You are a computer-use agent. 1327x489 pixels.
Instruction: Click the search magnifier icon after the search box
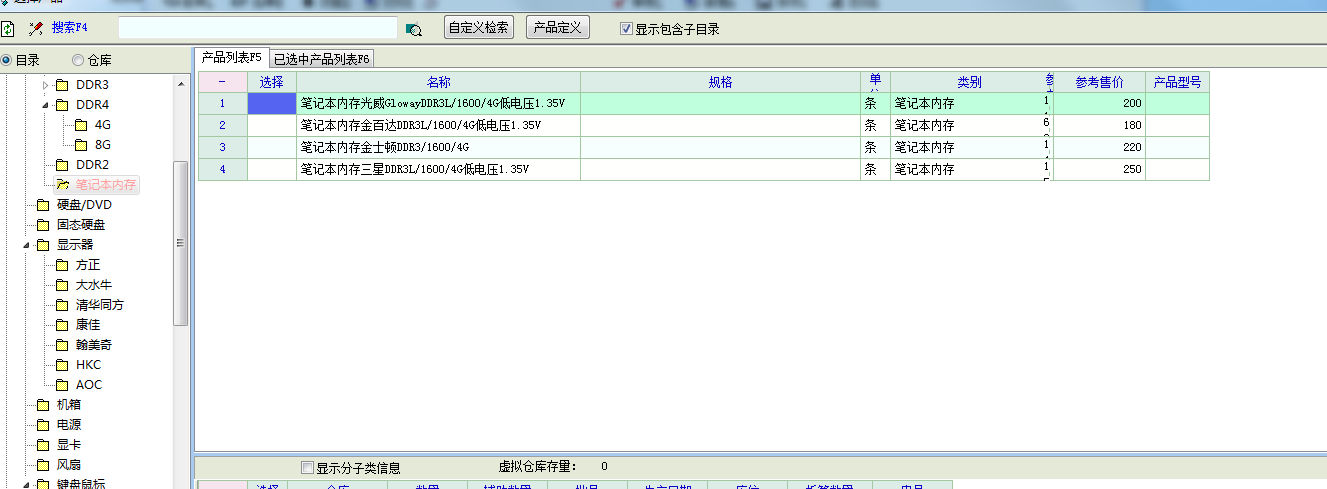(x=414, y=29)
